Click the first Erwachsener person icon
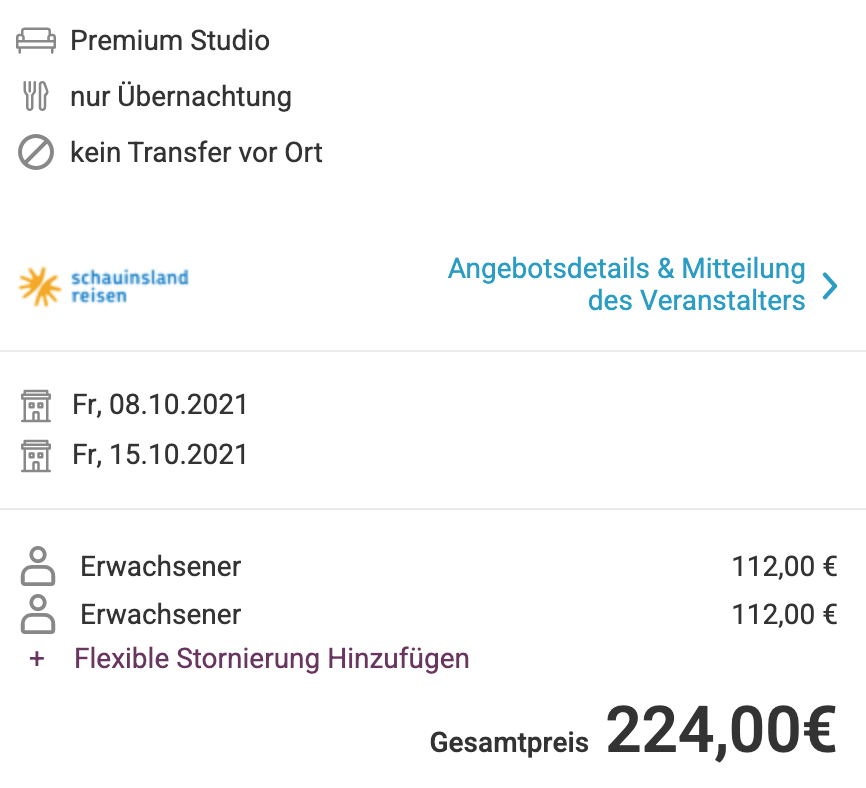The image size is (866, 788). point(38,567)
